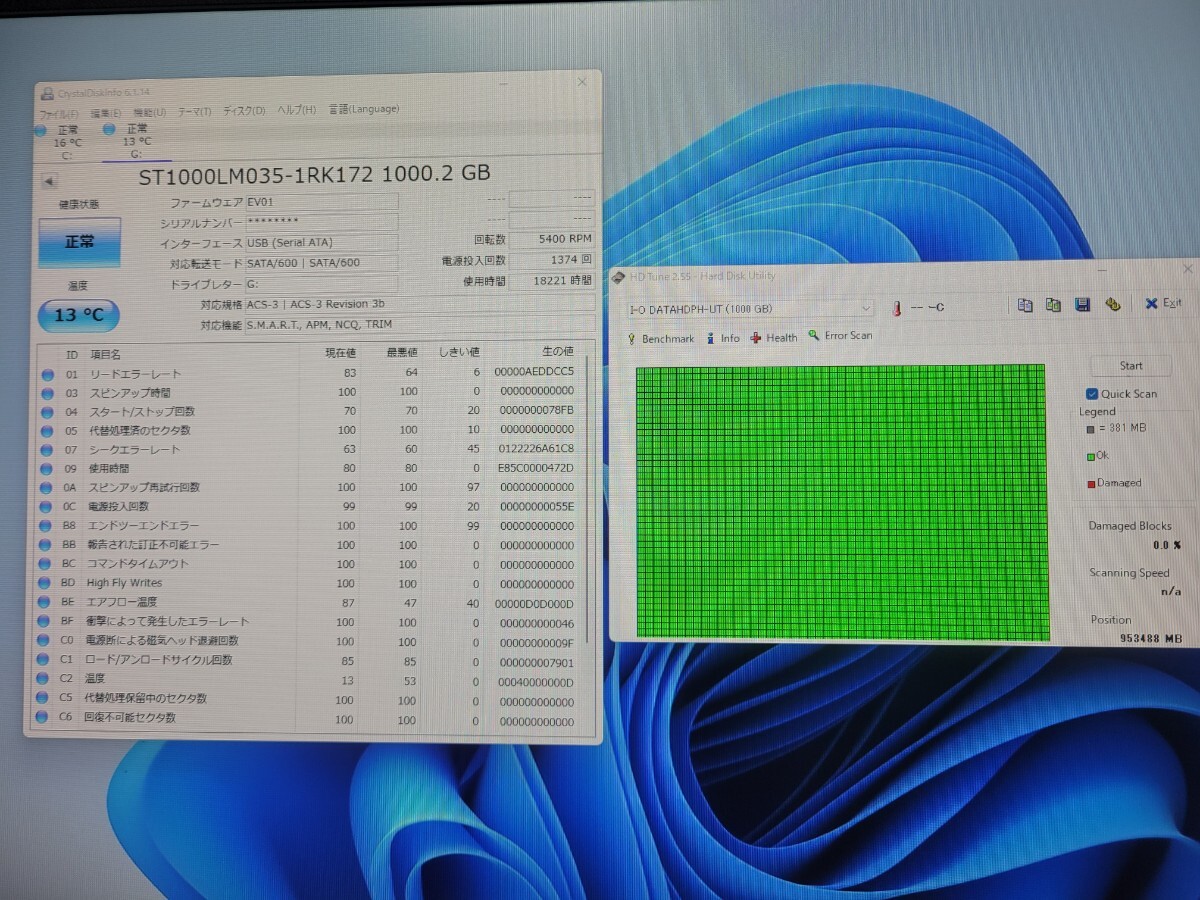Click previous-disk arrow in CrystalDiskInfo
The height and width of the screenshot is (900, 1200).
48,181
